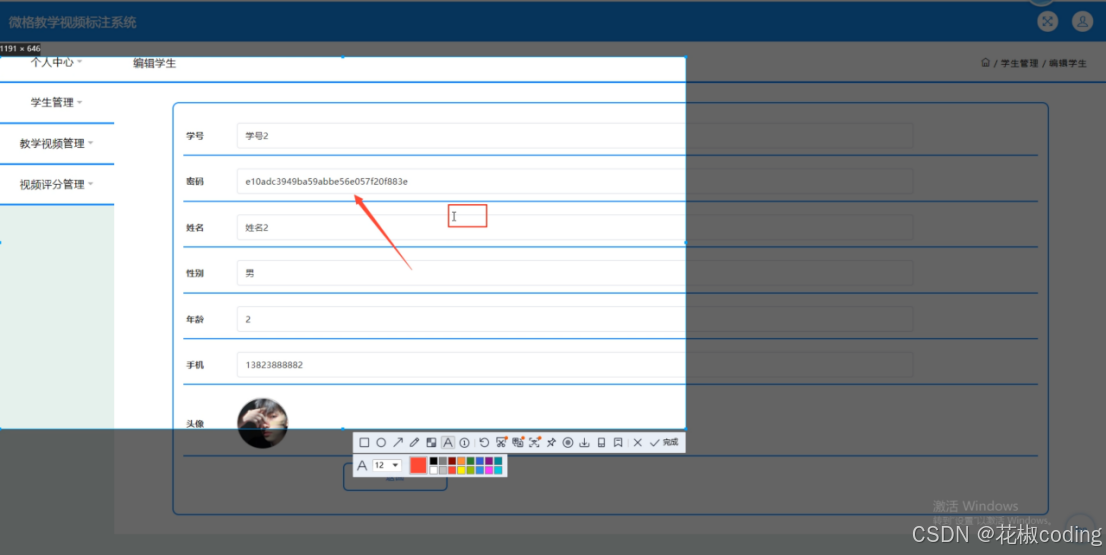Select the numbered marker tool

pyautogui.click(x=464, y=443)
